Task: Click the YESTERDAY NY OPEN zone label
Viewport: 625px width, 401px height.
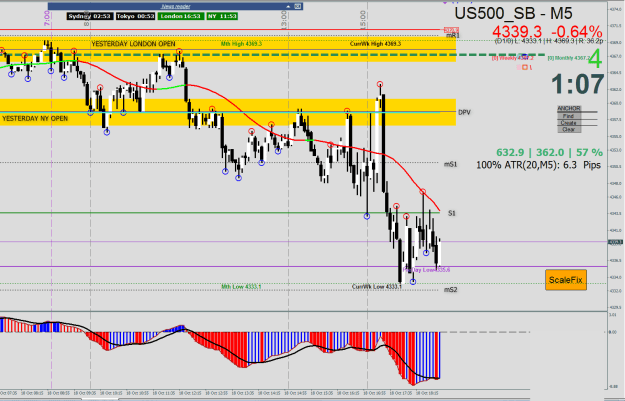Action: (35, 118)
